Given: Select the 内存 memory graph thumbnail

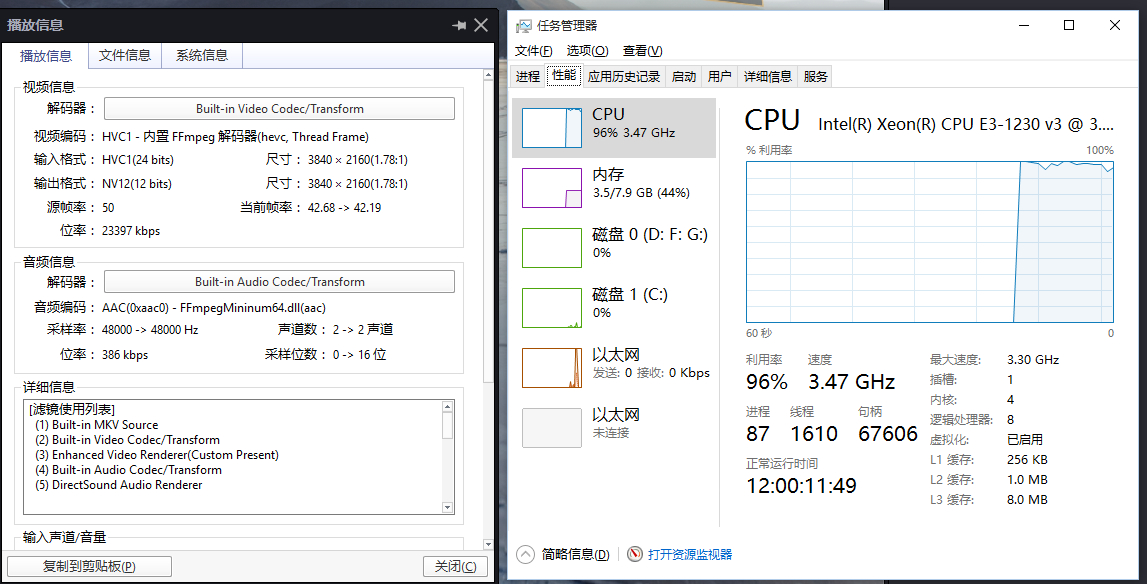Looking at the screenshot, I should (551, 188).
